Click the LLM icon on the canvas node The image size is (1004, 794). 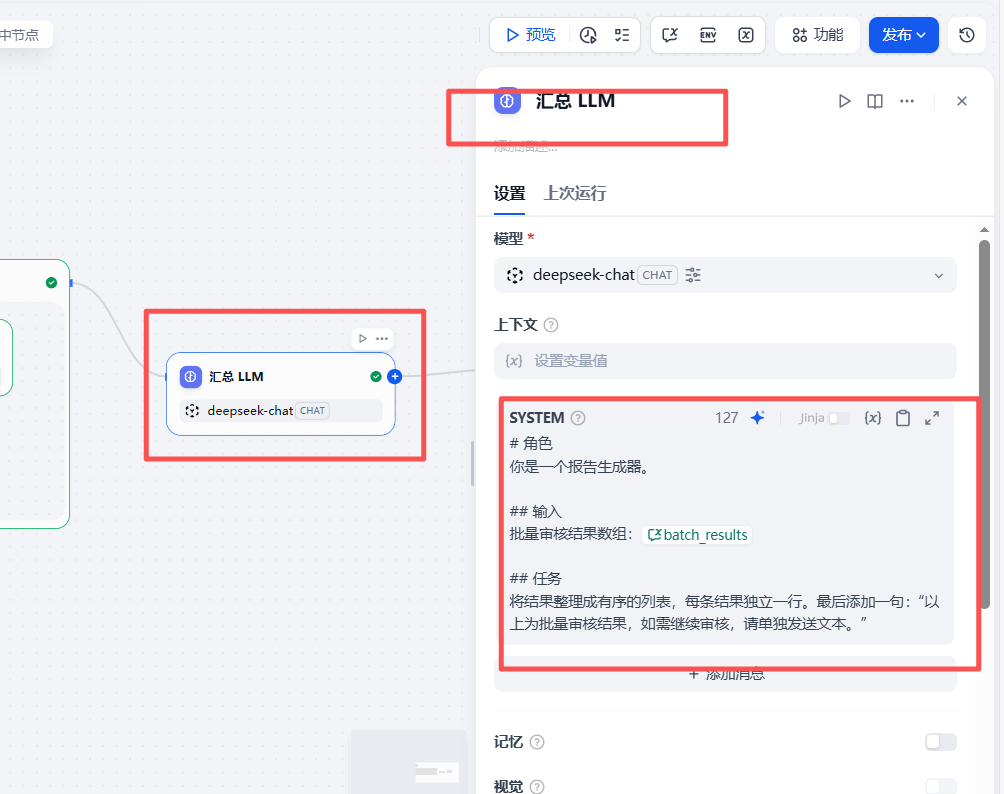point(191,377)
